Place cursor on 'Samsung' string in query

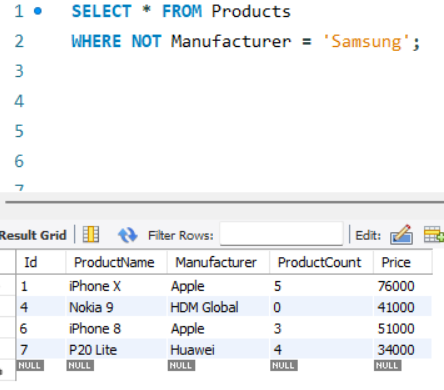366,42
